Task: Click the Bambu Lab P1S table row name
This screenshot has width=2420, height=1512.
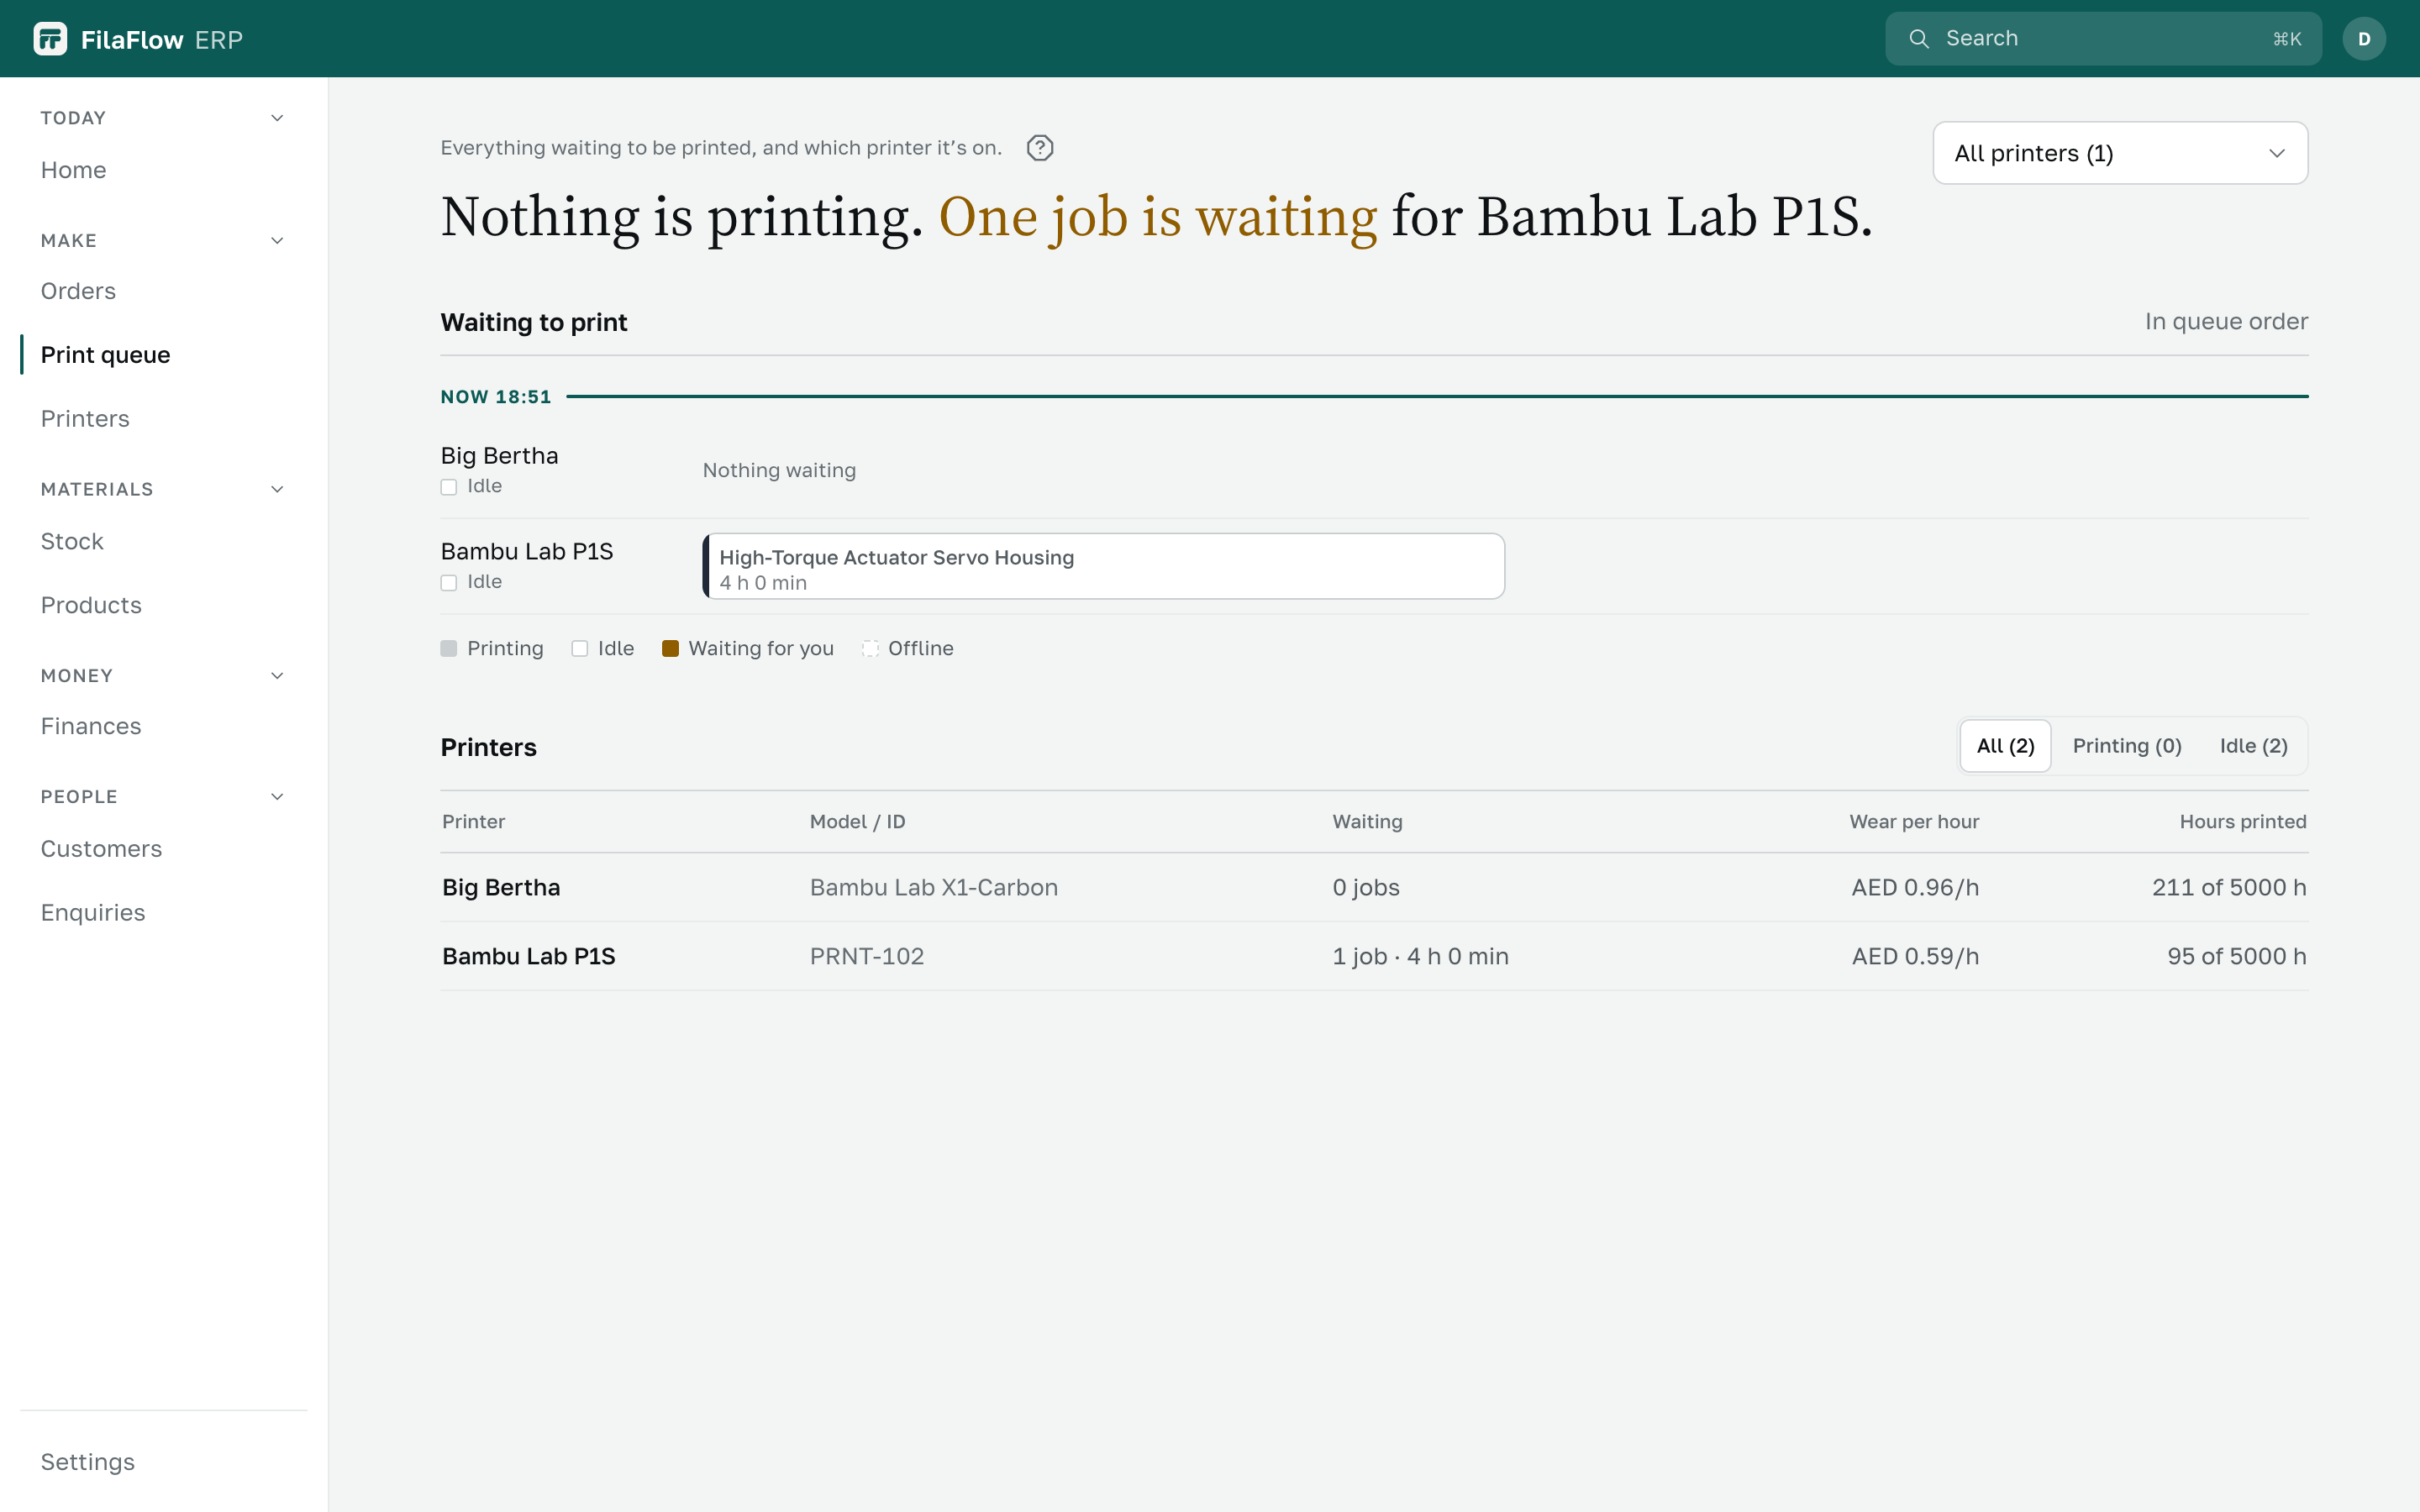Action: (528, 957)
